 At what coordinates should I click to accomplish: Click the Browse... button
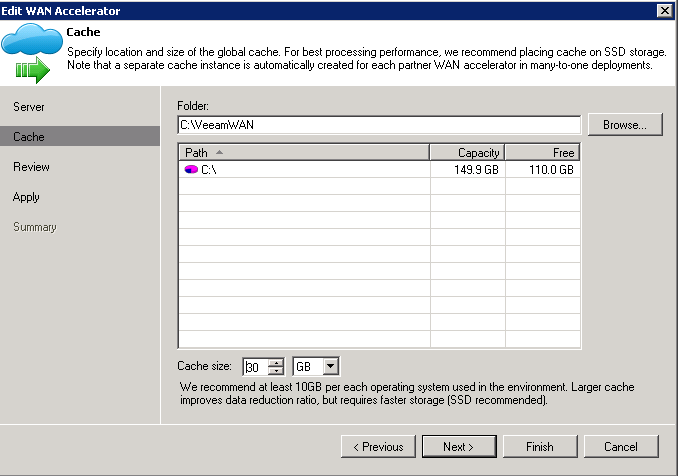click(625, 125)
